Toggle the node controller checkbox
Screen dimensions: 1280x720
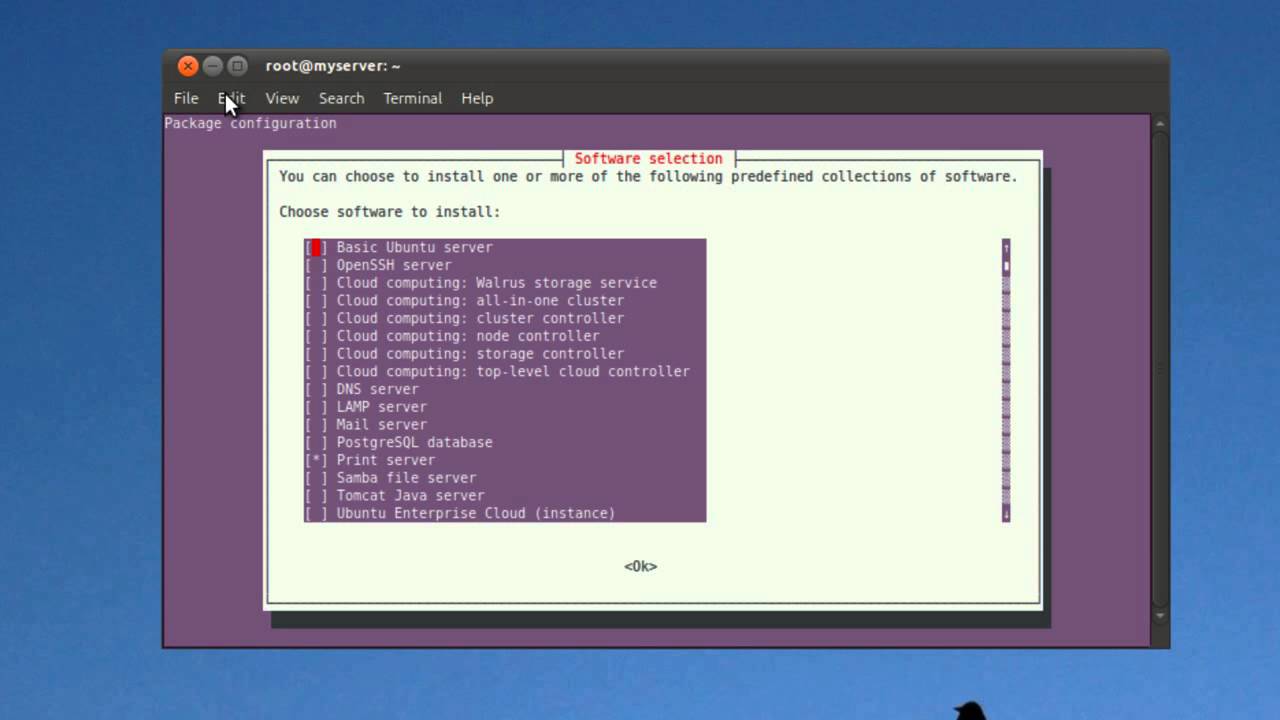point(316,336)
